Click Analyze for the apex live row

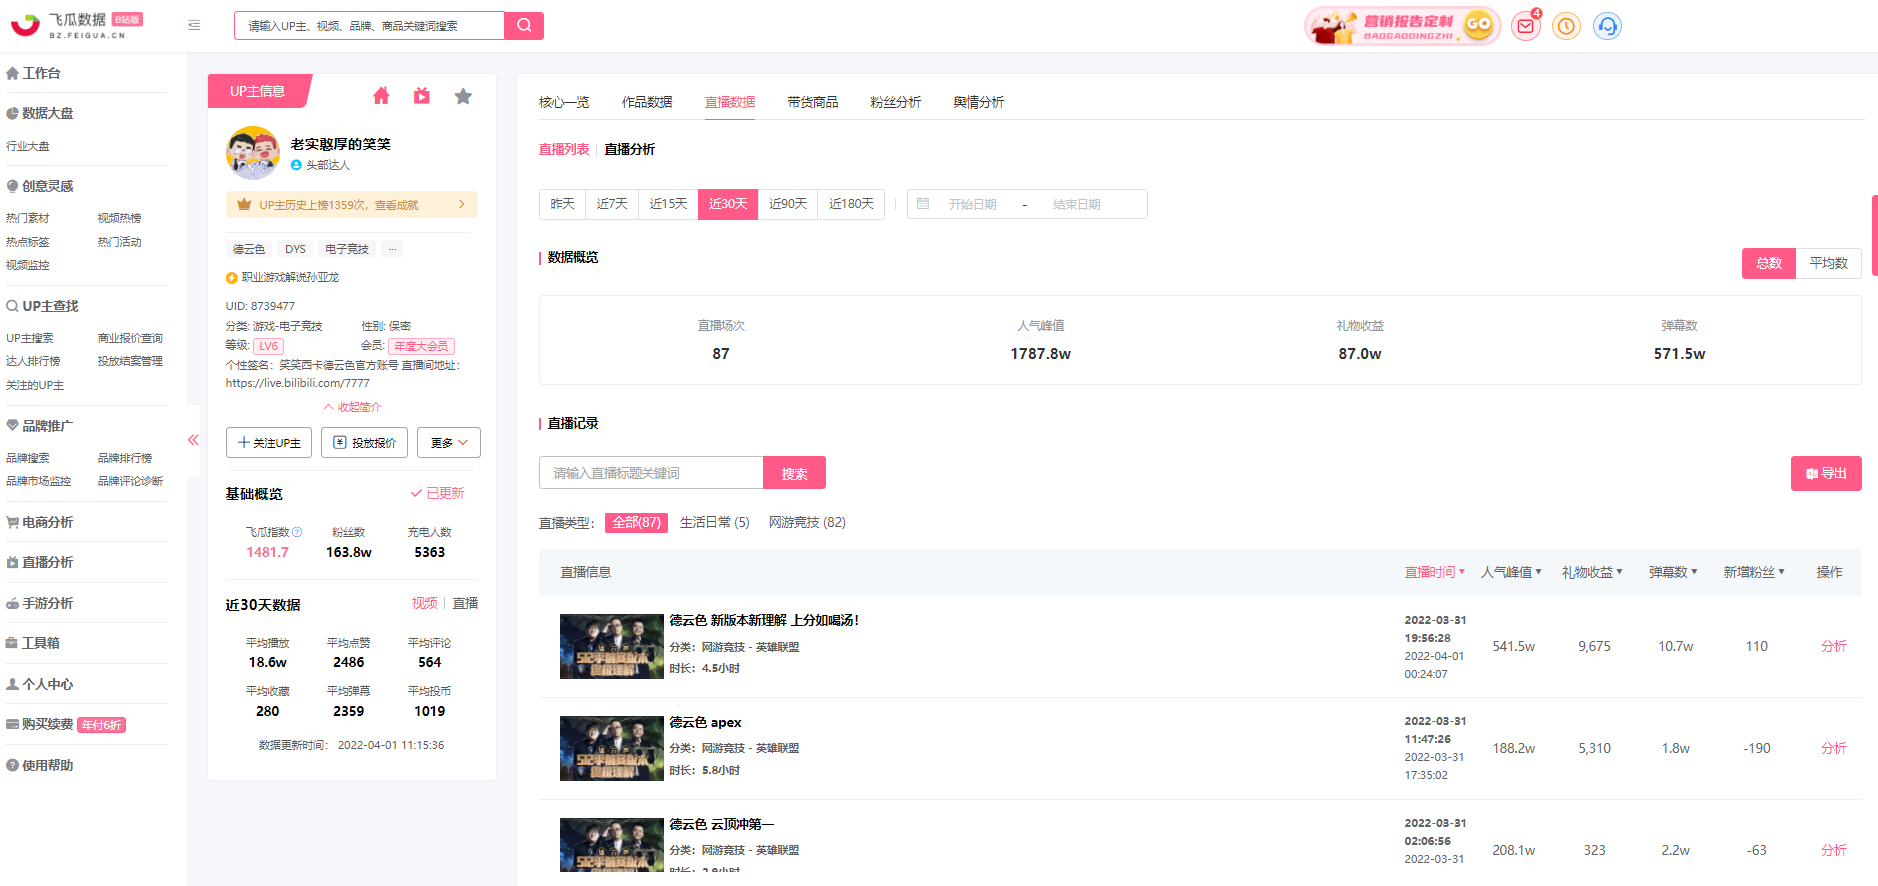[1834, 748]
